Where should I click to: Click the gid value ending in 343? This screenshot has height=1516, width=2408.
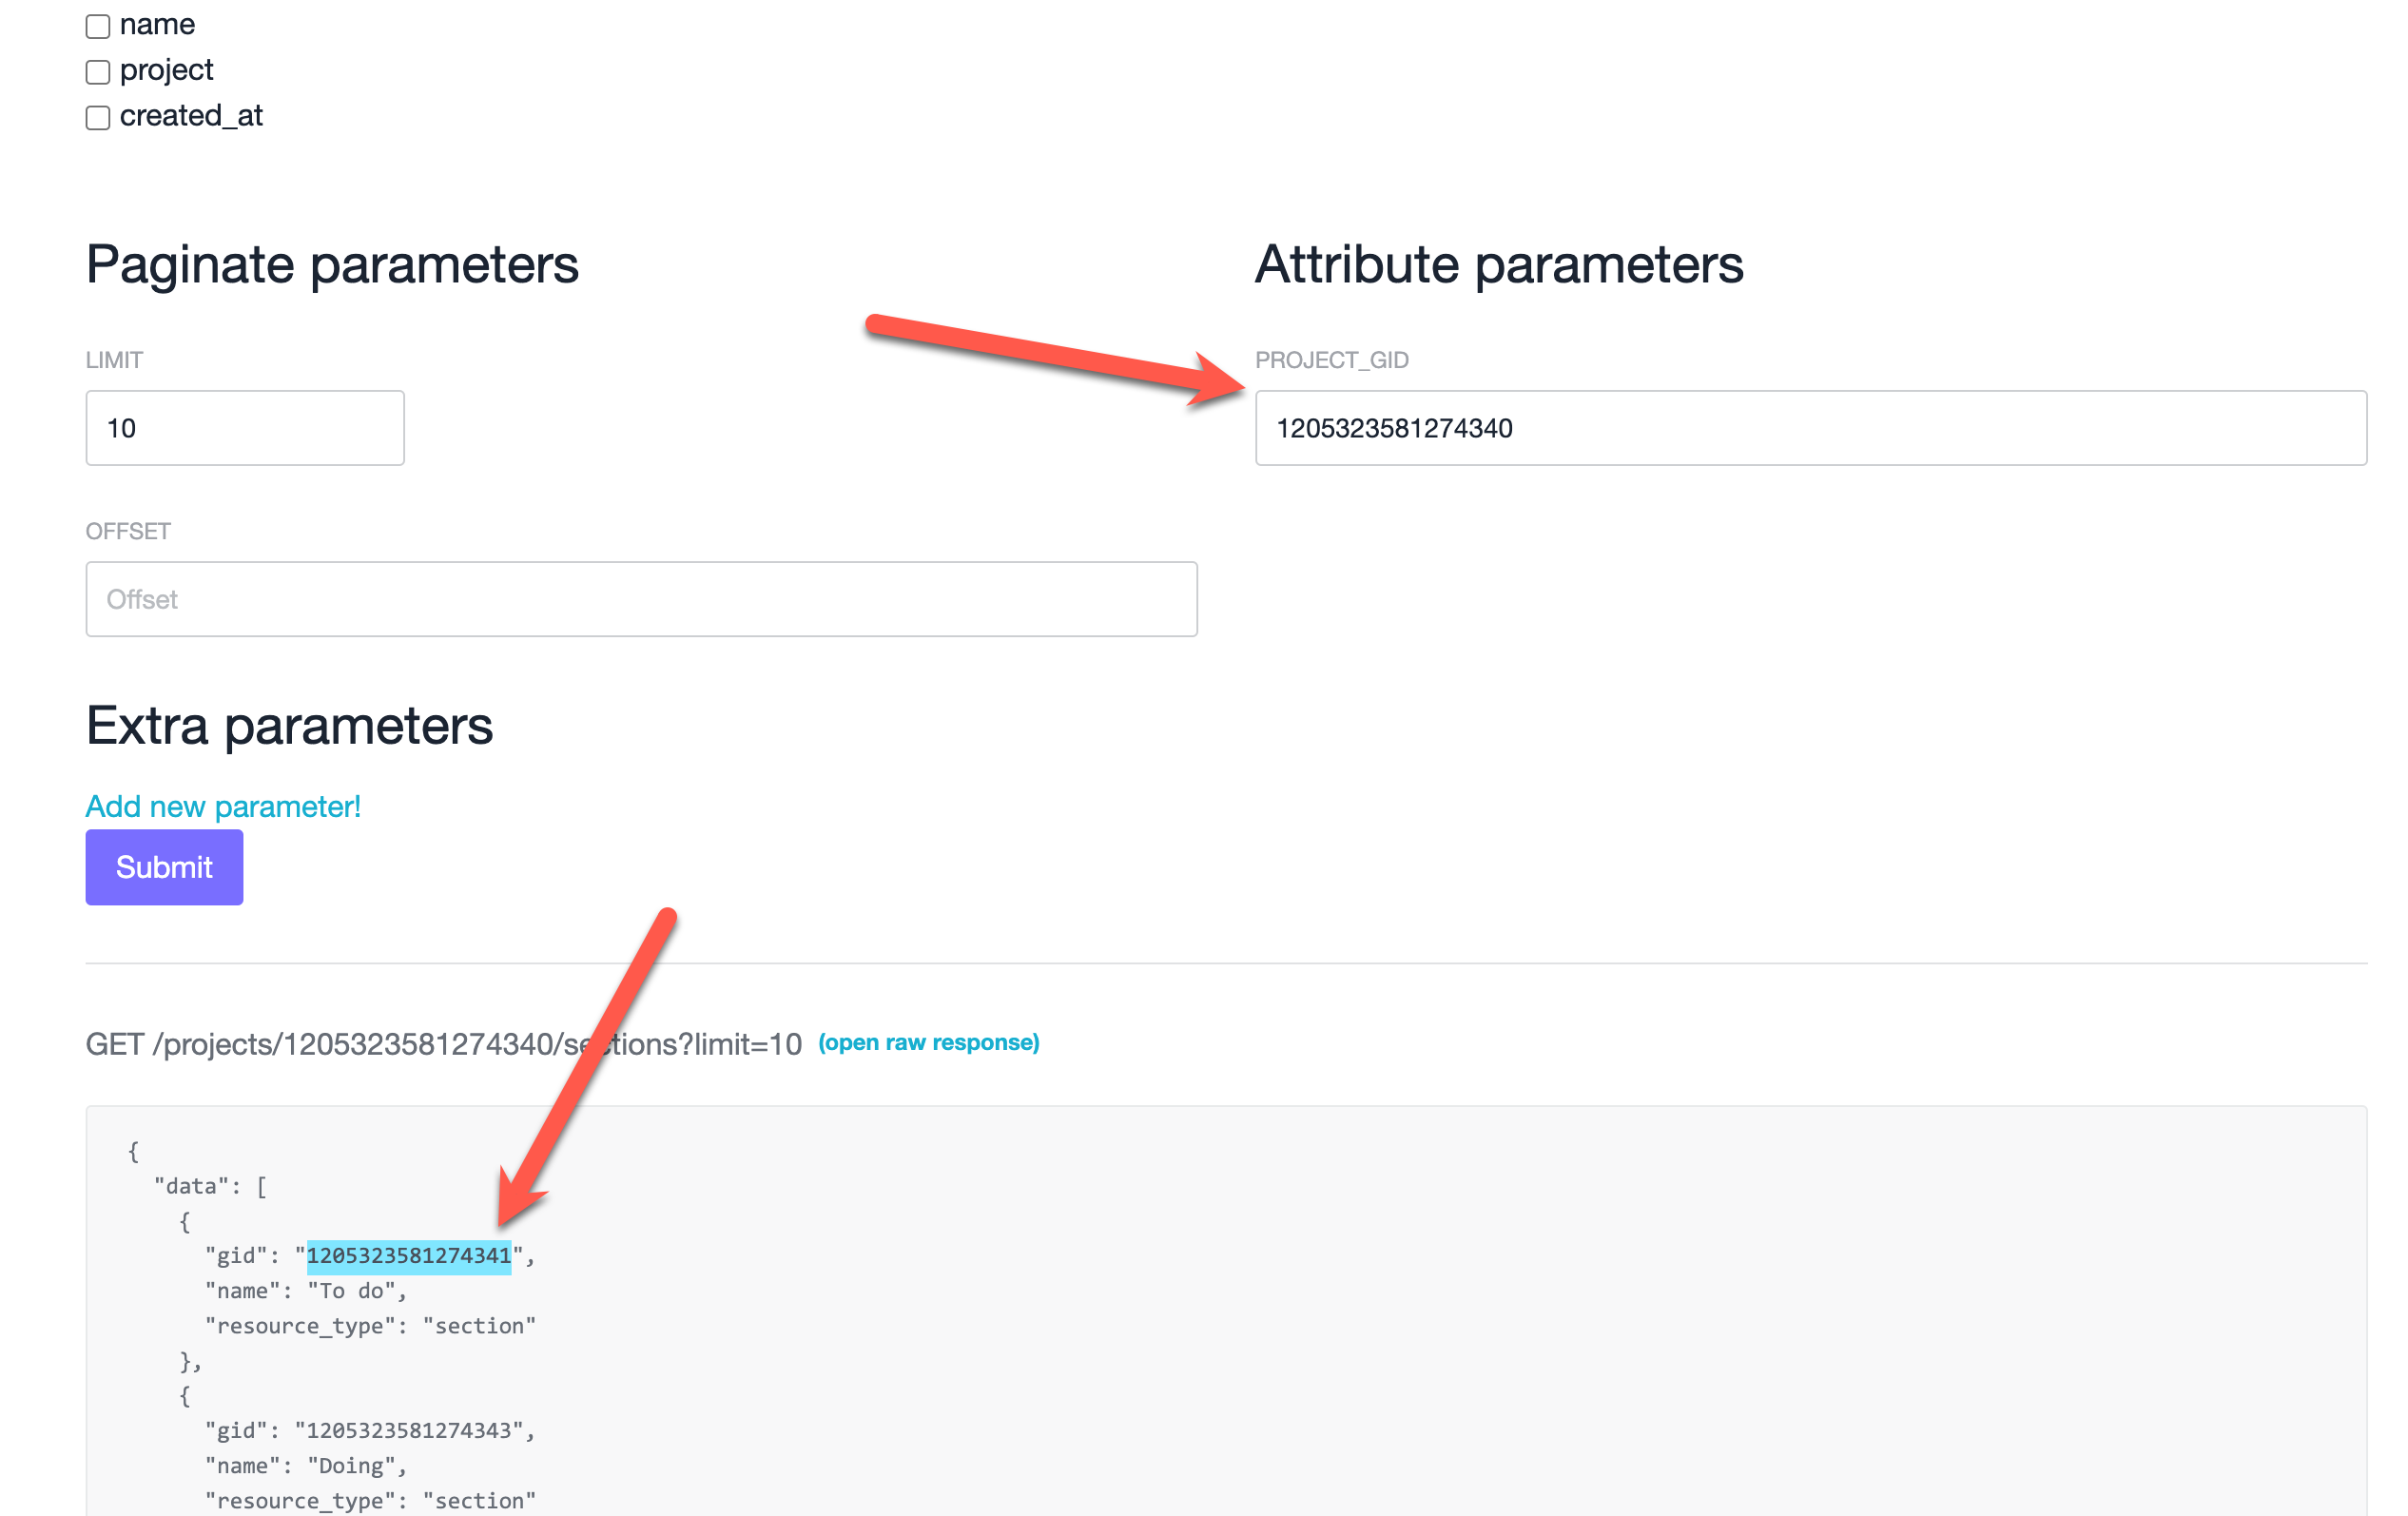(408, 1430)
